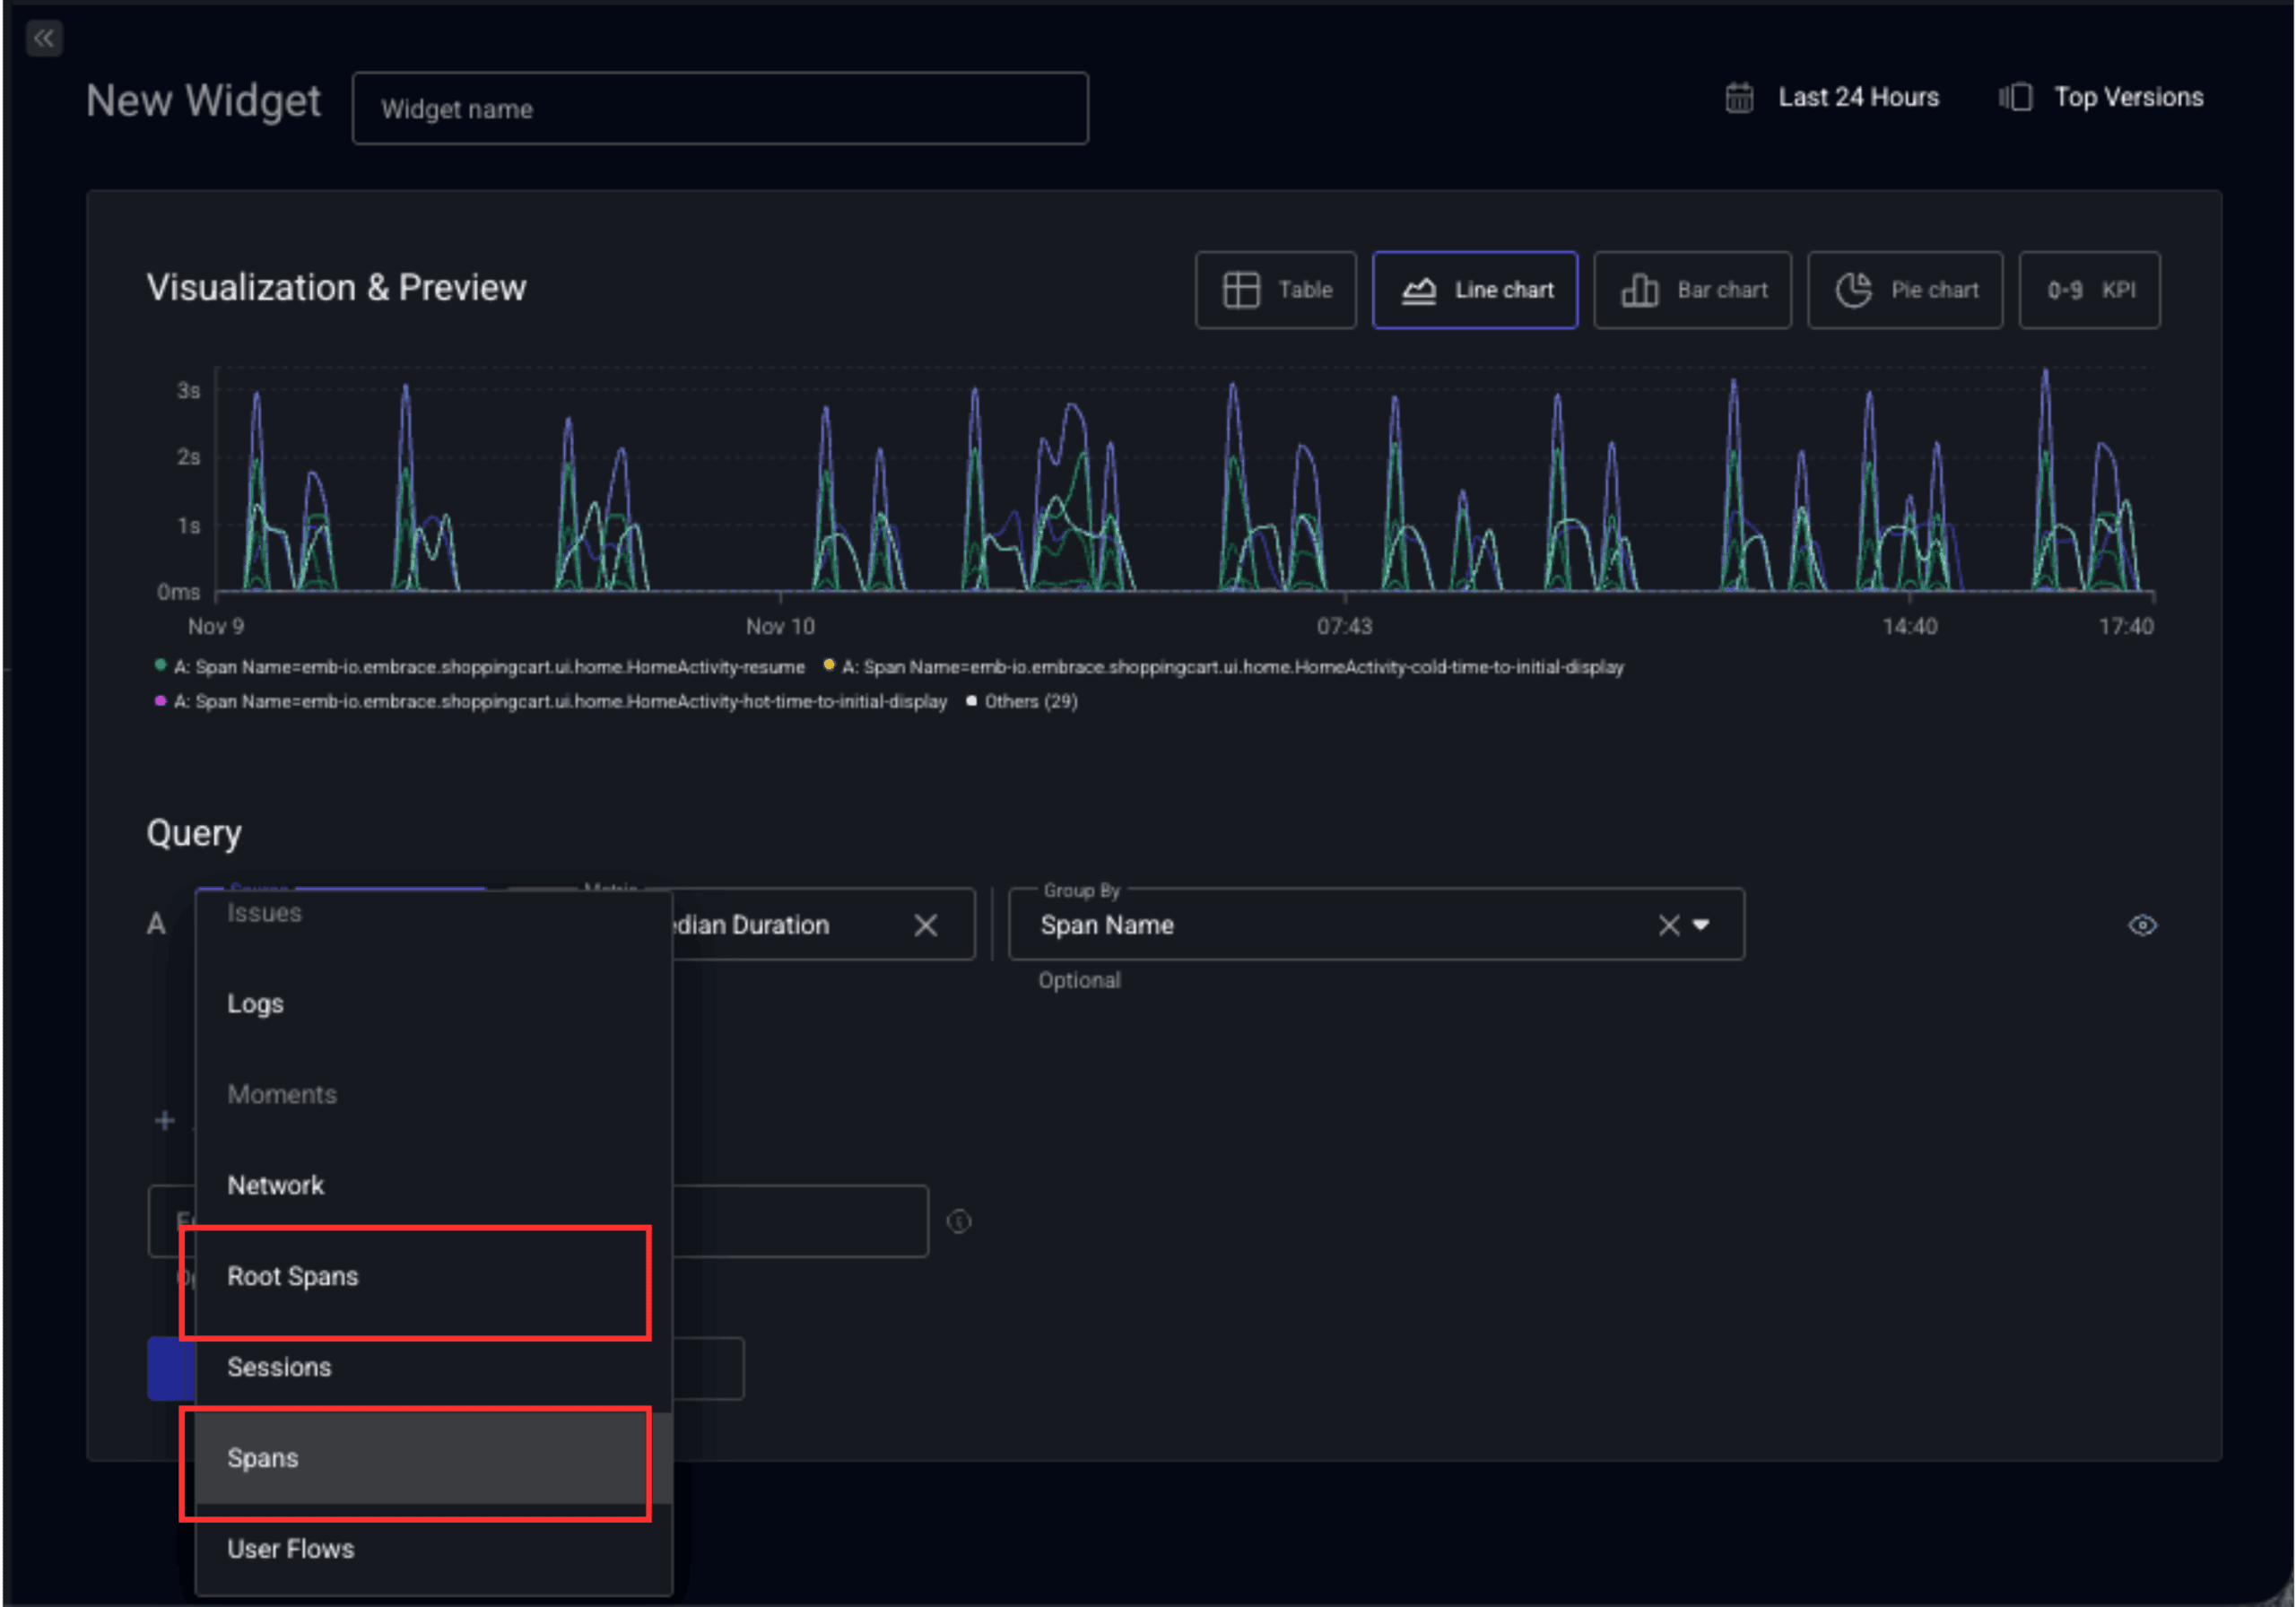Click the Widget name input field
The width and height of the screenshot is (2296, 1607).
[719, 109]
